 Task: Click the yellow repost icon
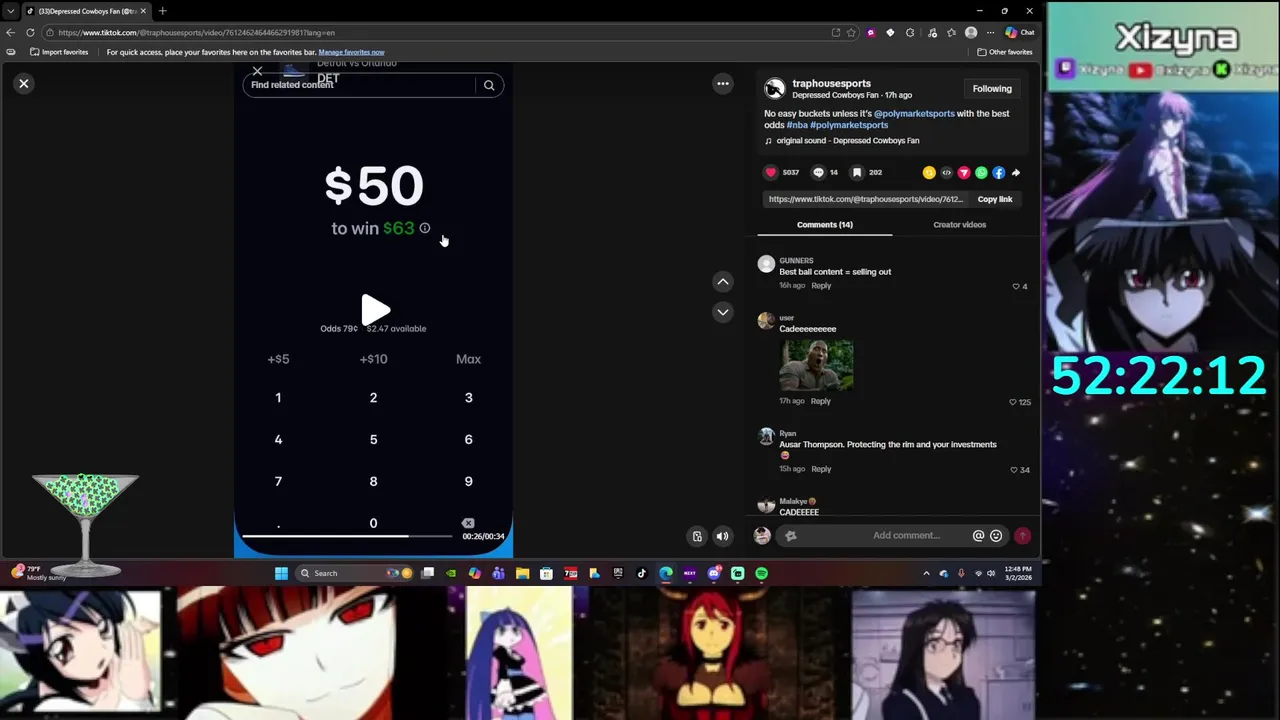(929, 173)
